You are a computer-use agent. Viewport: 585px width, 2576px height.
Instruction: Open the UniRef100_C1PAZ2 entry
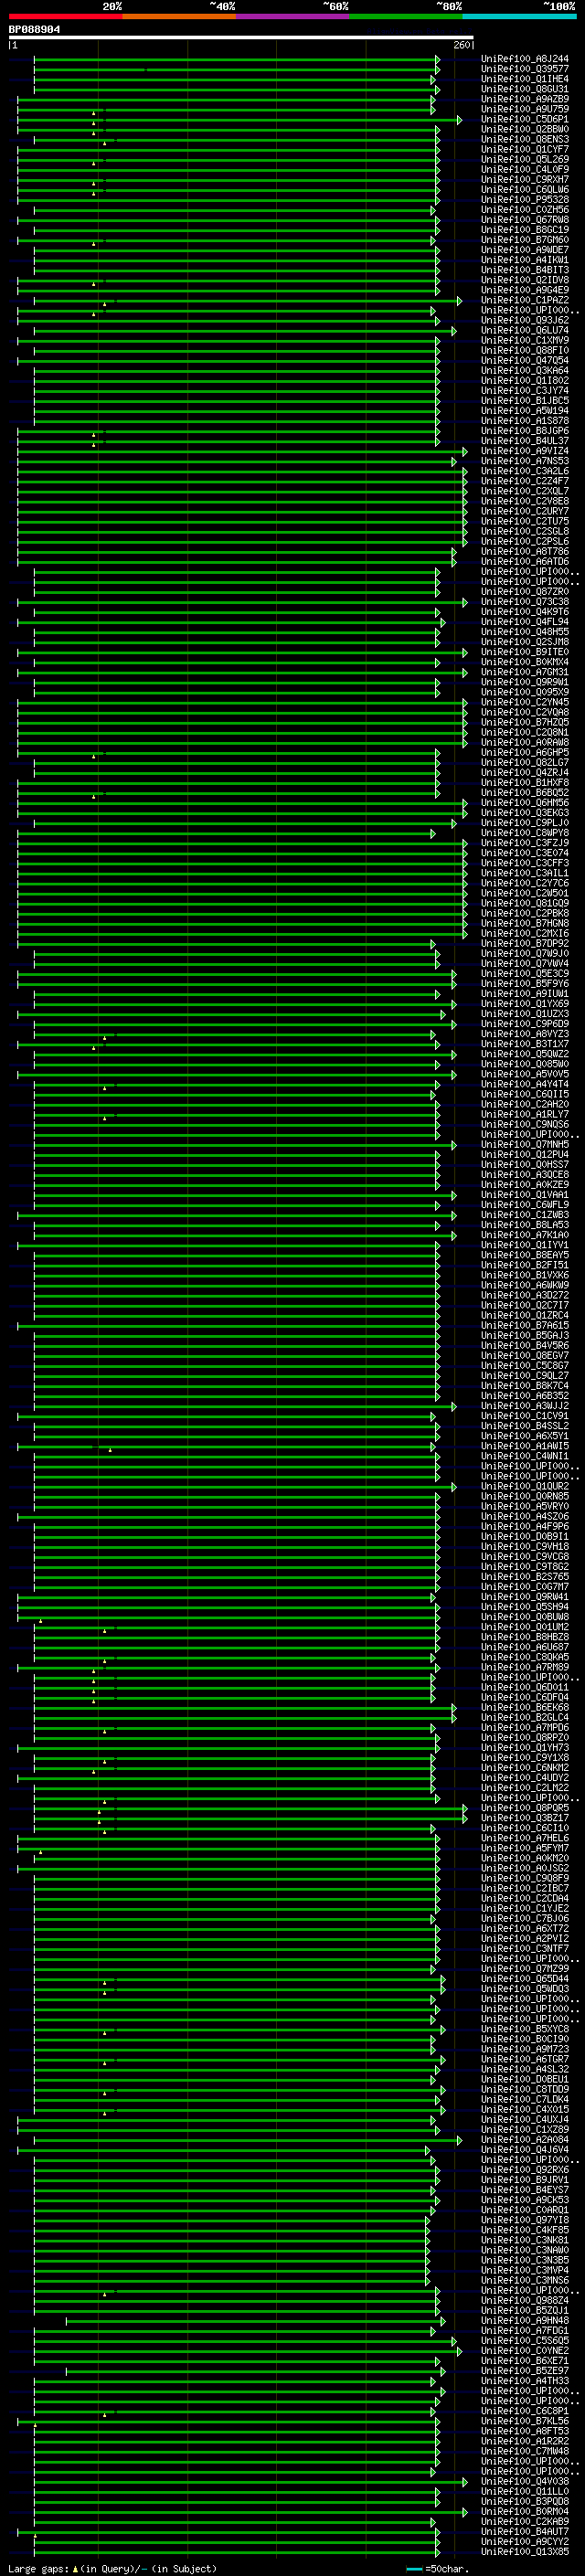pyautogui.click(x=525, y=300)
